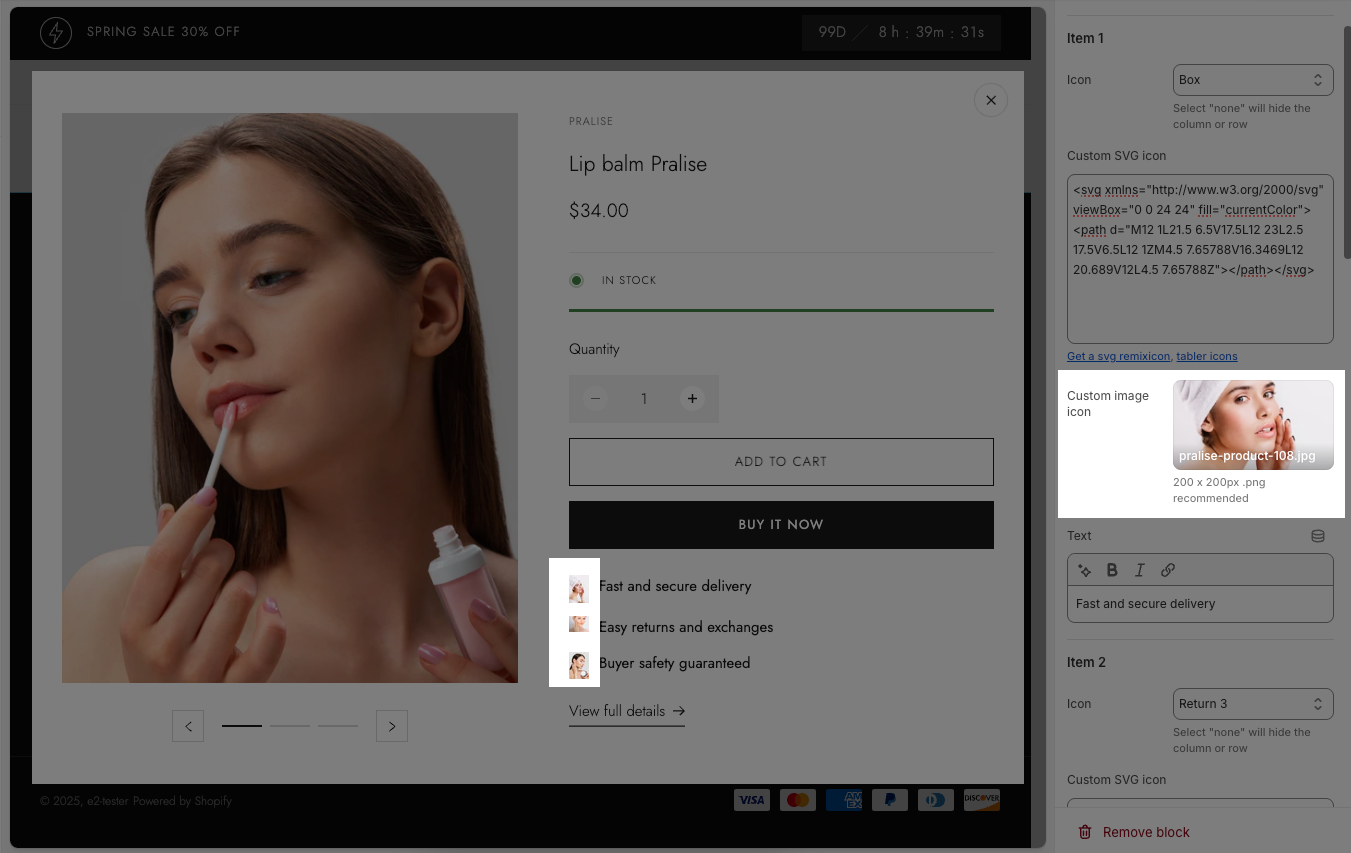The image size is (1351, 853).
Task: Click the dynamic source icon beside Text
Action: [1318, 536]
